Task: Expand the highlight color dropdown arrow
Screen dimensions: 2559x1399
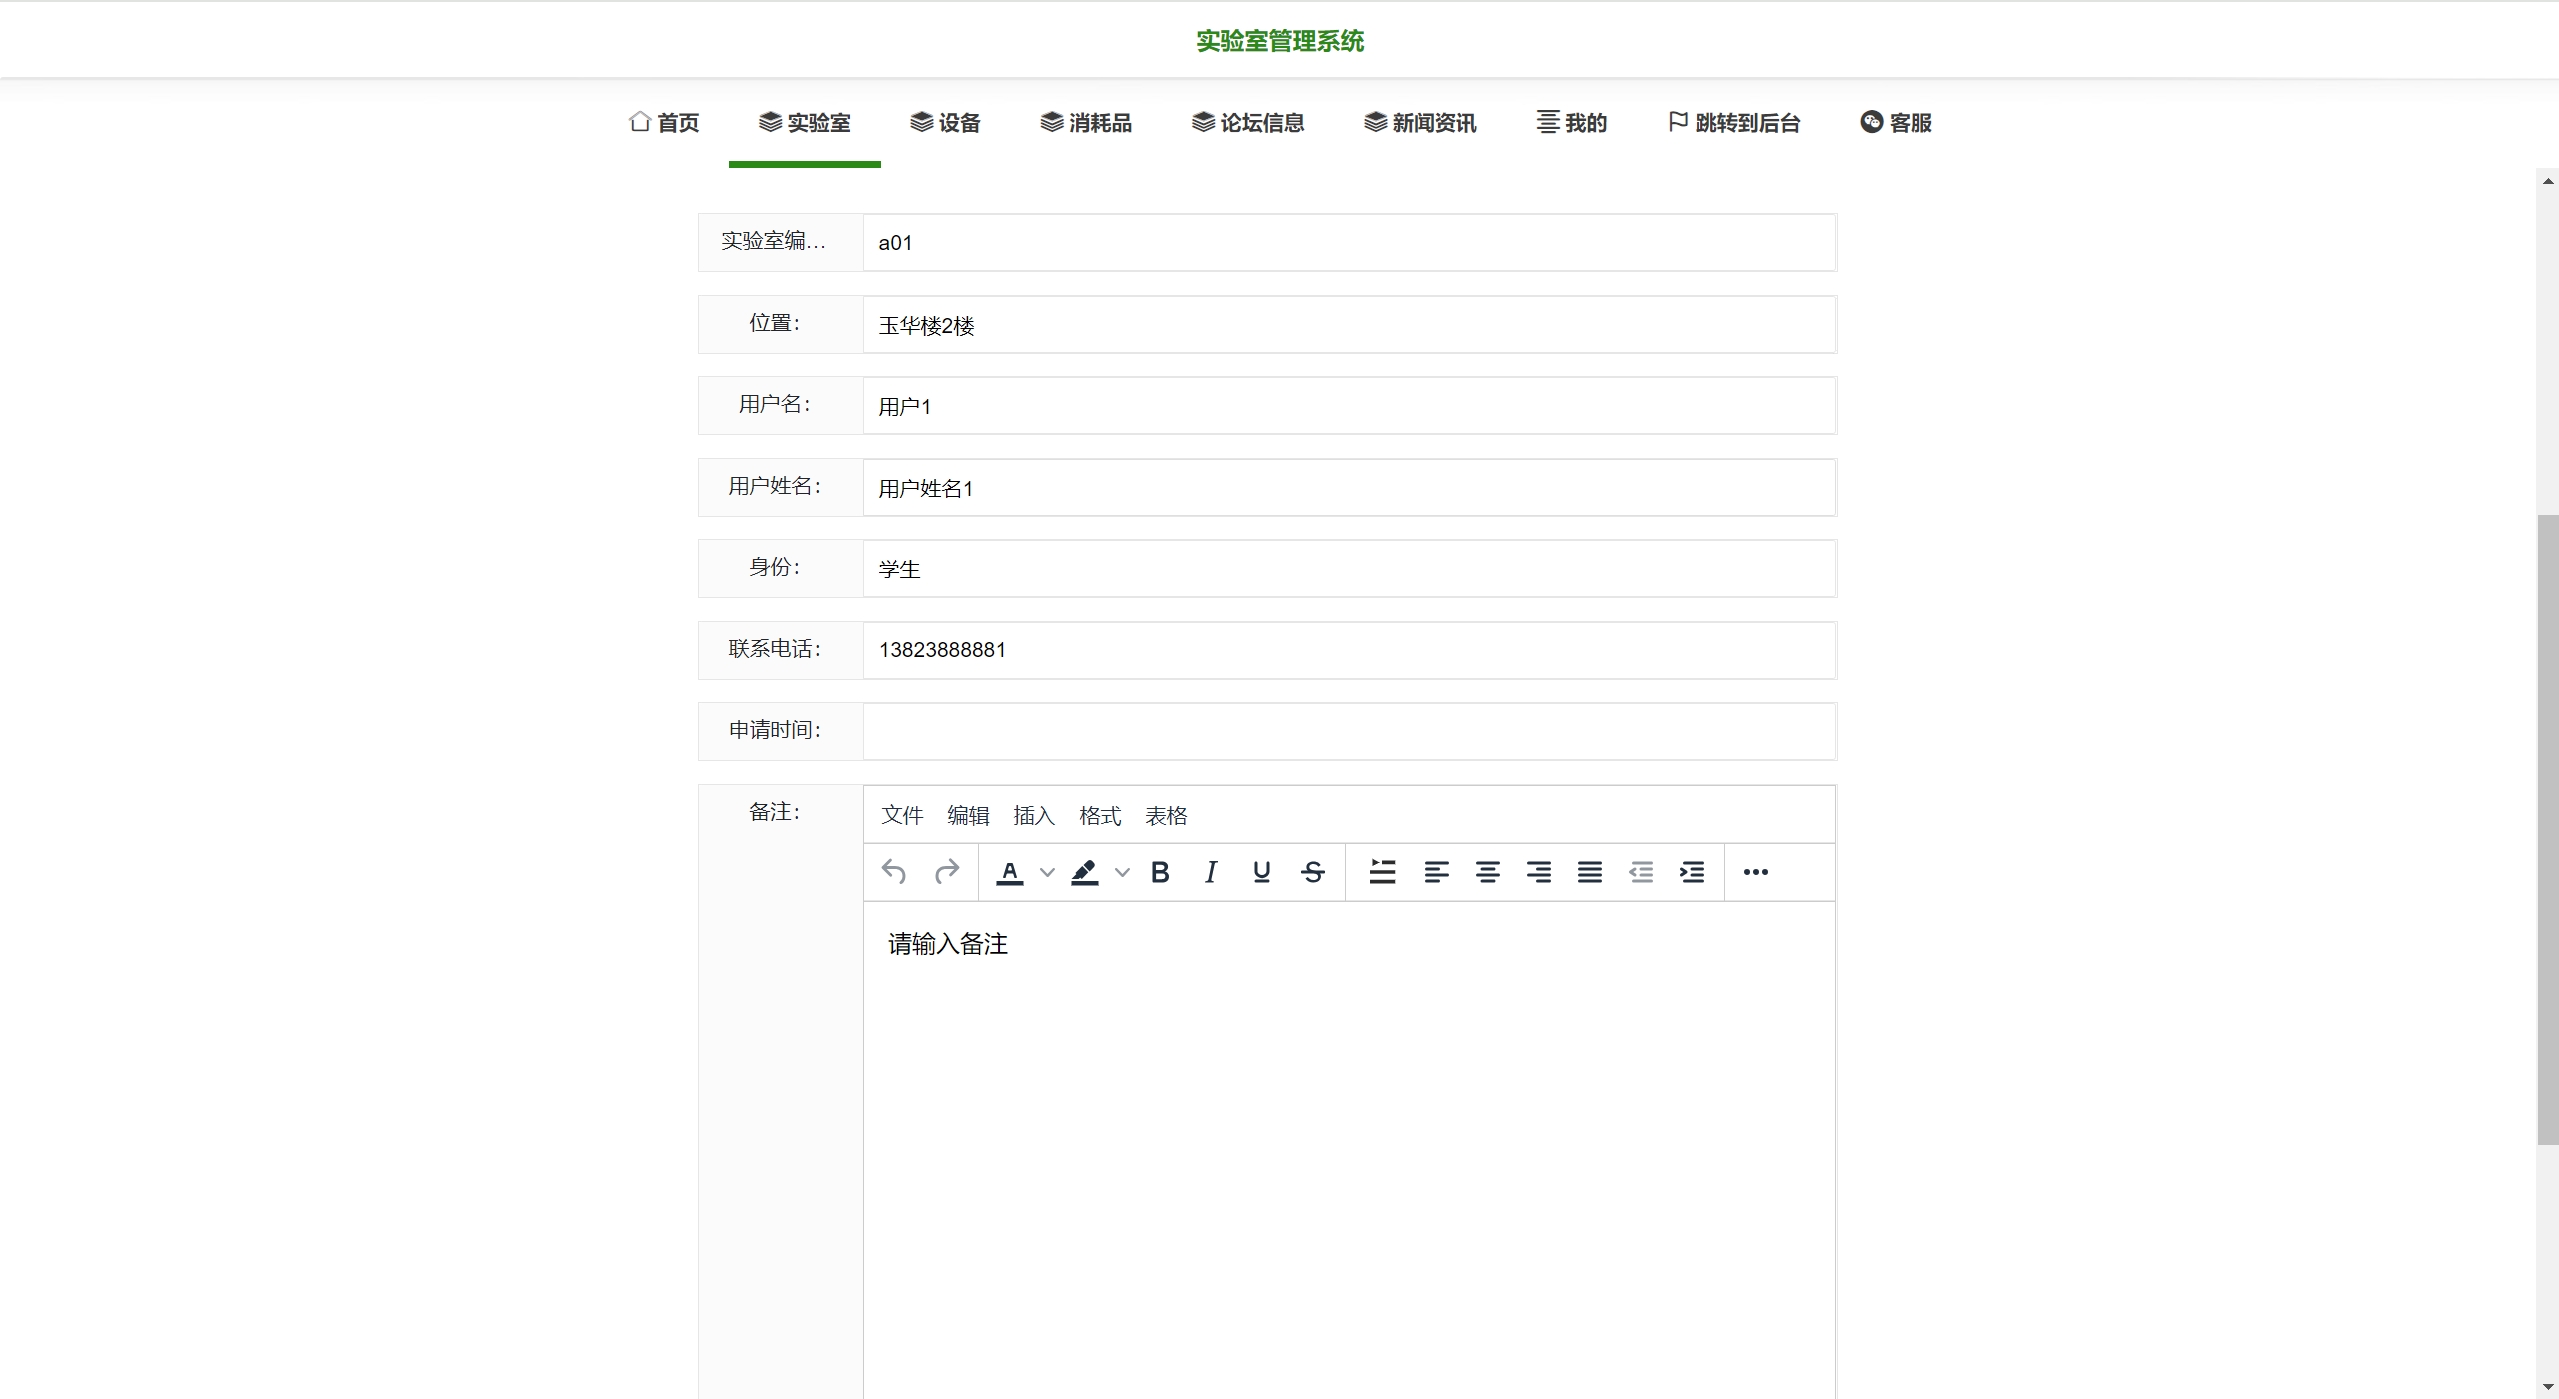Action: [x=1122, y=872]
